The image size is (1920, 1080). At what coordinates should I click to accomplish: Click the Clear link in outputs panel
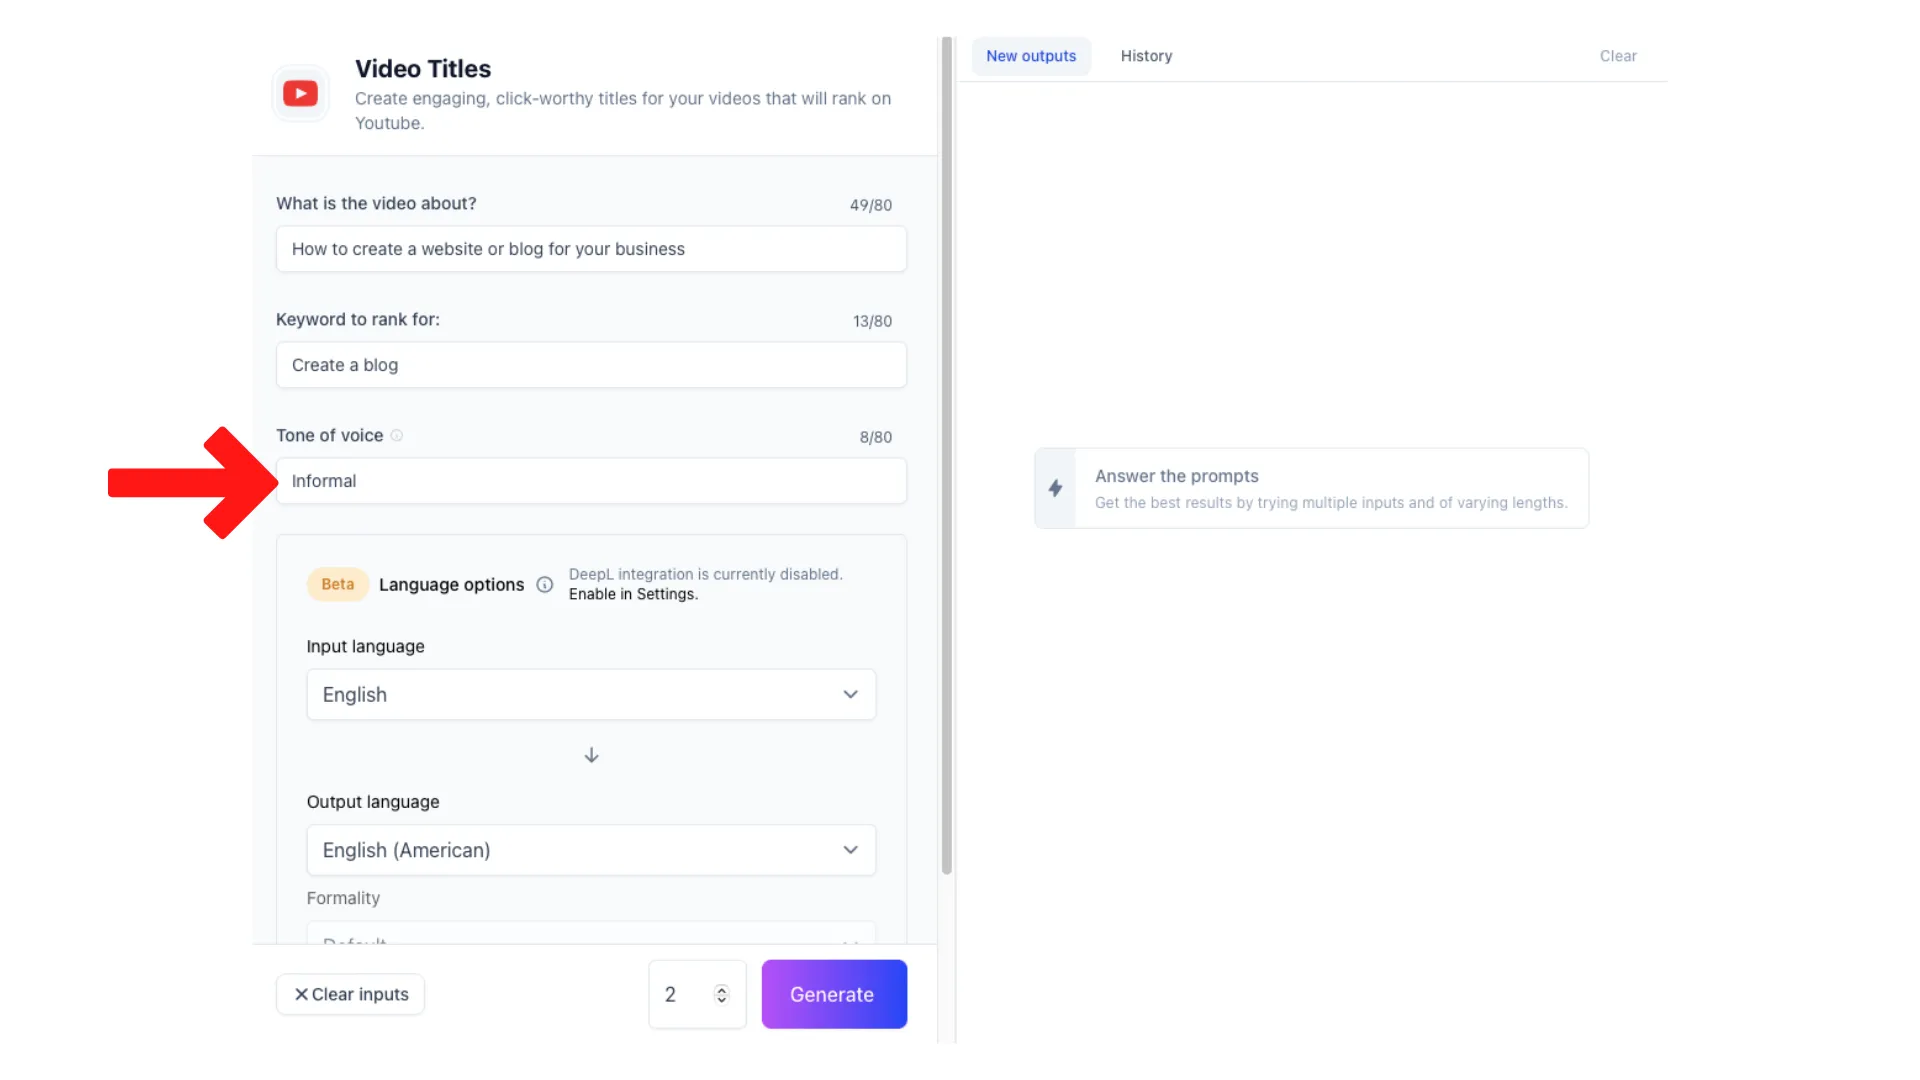tap(1618, 56)
